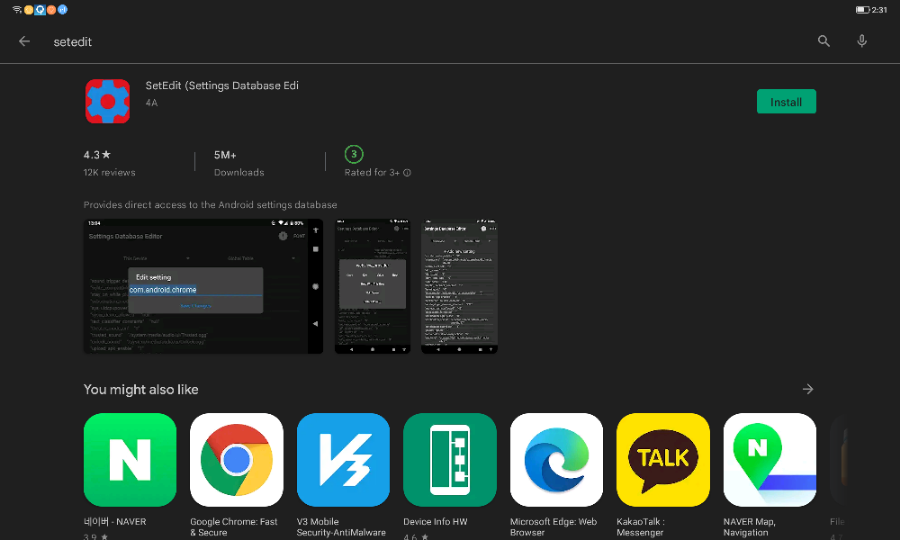Open the Google Chrome app icon
Screen dimensions: 900x540
236,460
